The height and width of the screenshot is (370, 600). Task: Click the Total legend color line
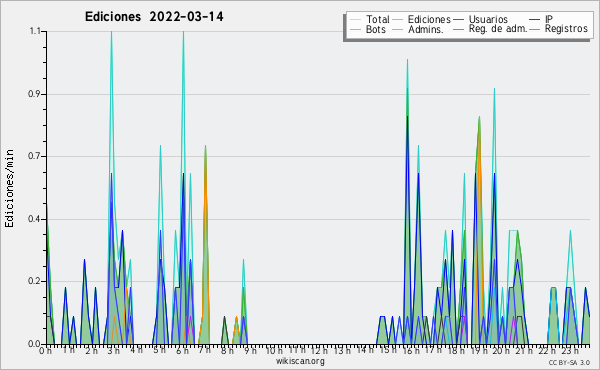pyautogui.click(x=355, y=20)
